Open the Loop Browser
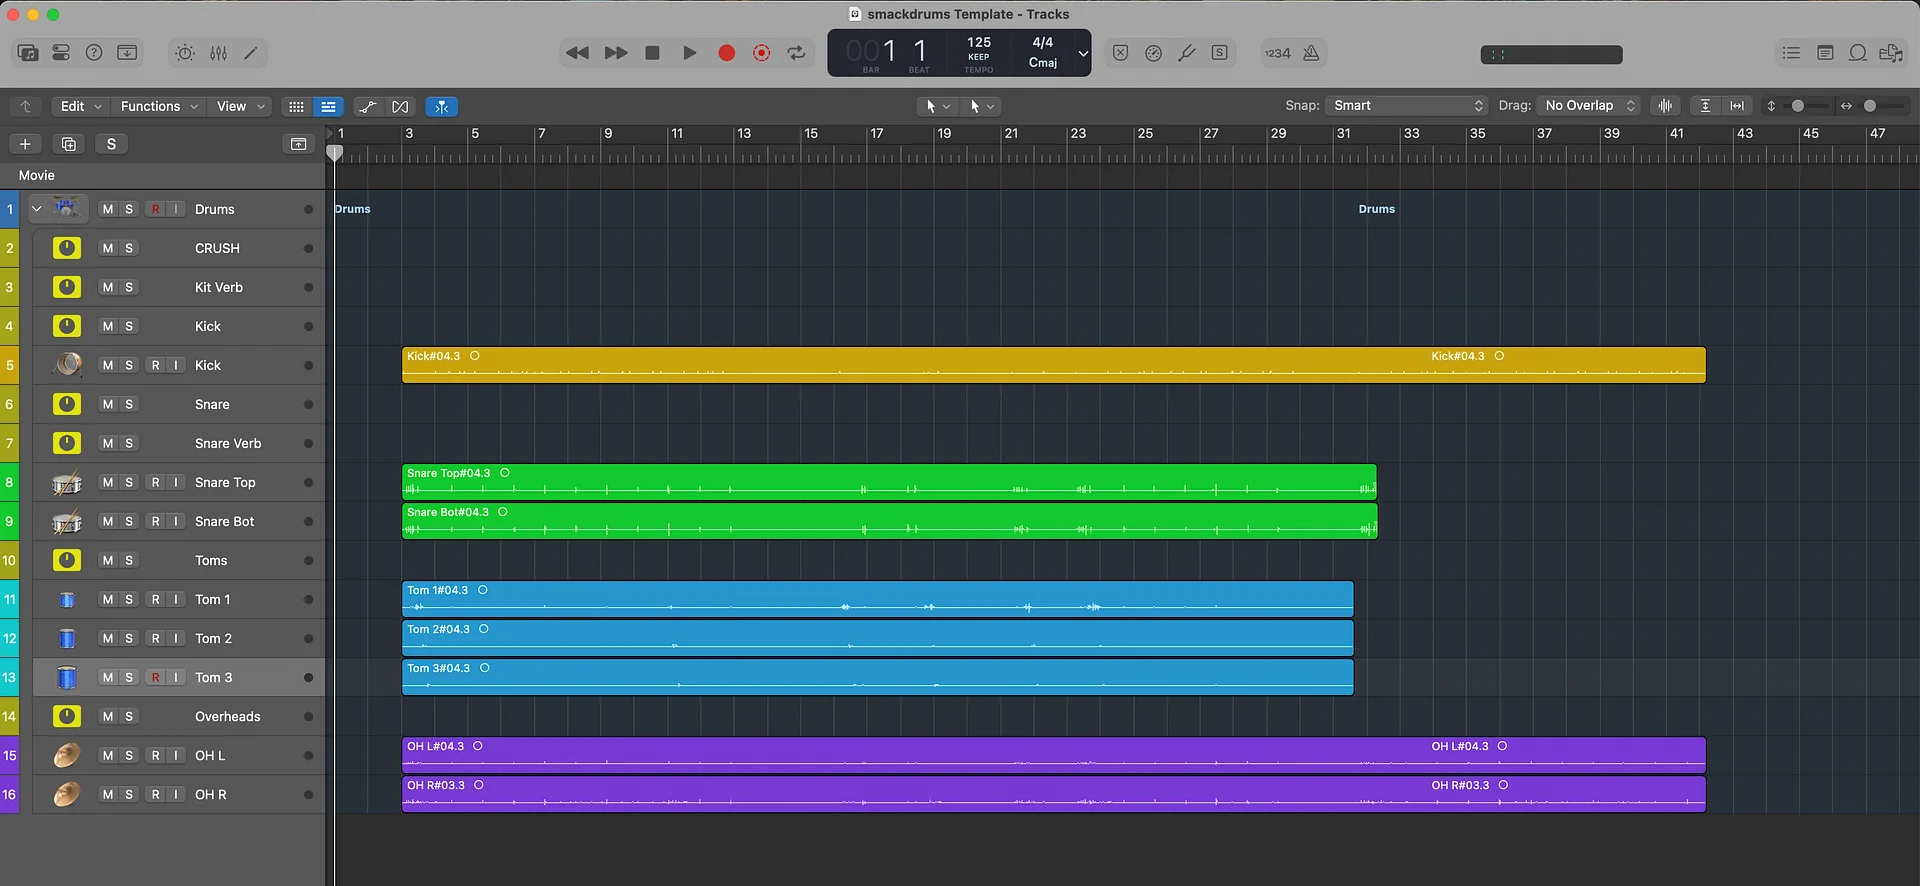This screenshot has height=886, width=1920. (1858, 53)
